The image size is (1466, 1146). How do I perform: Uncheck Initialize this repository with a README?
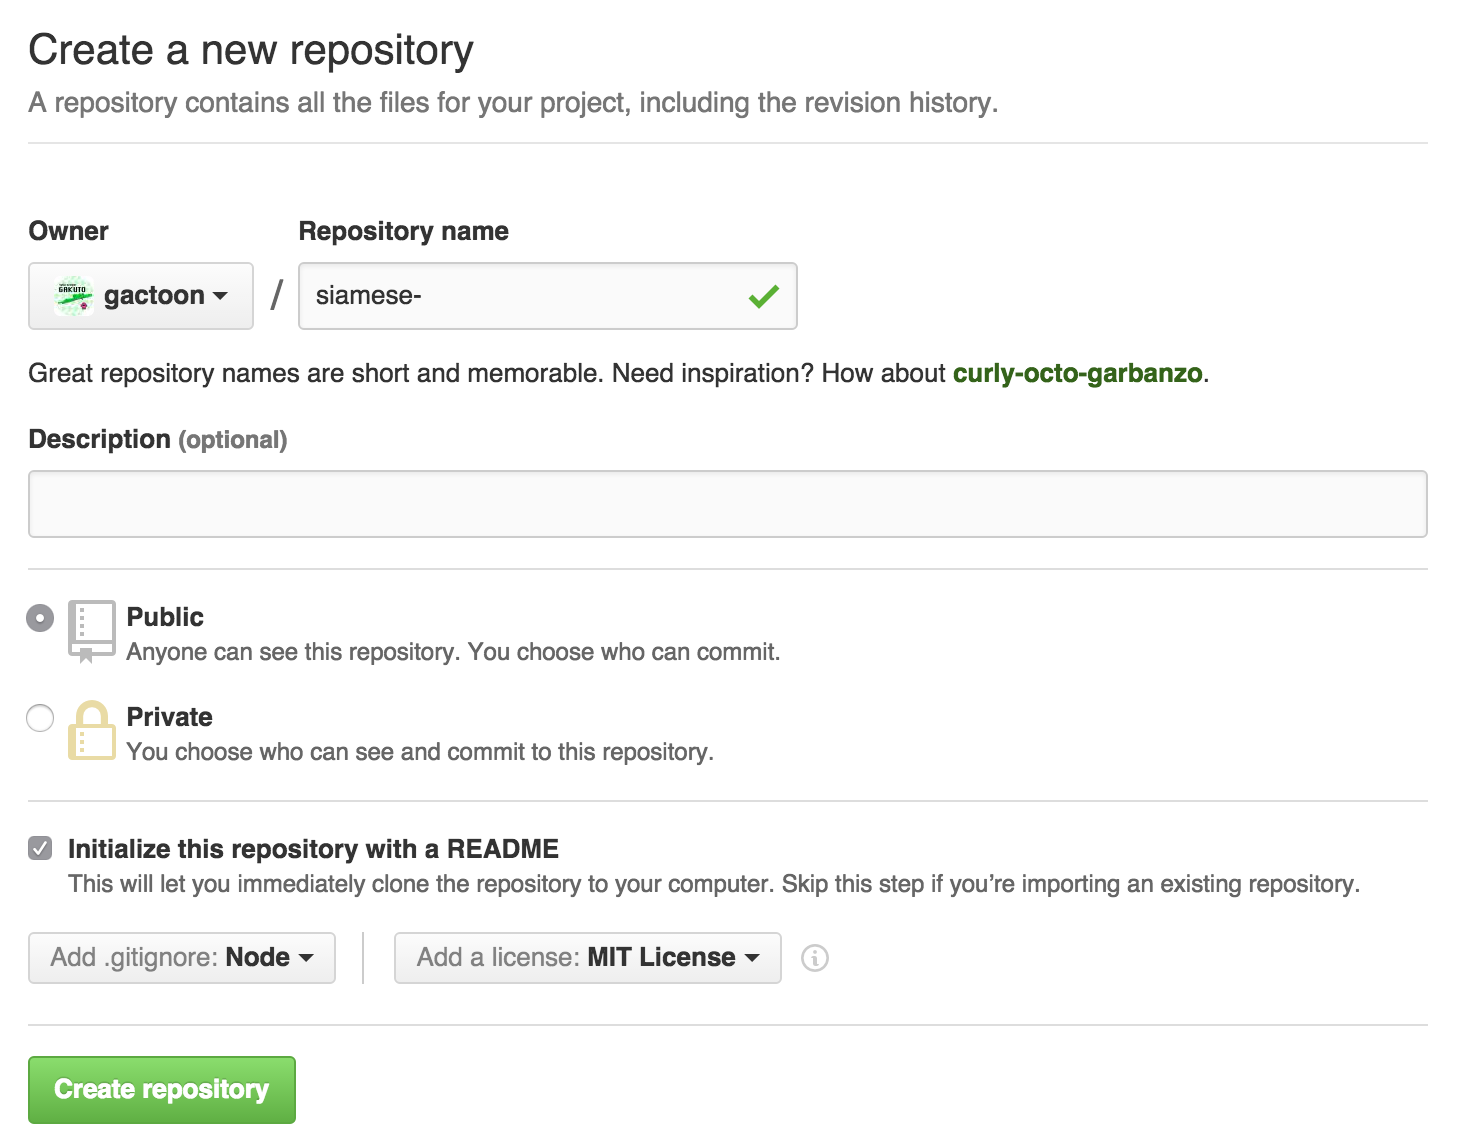coord(40,849)
